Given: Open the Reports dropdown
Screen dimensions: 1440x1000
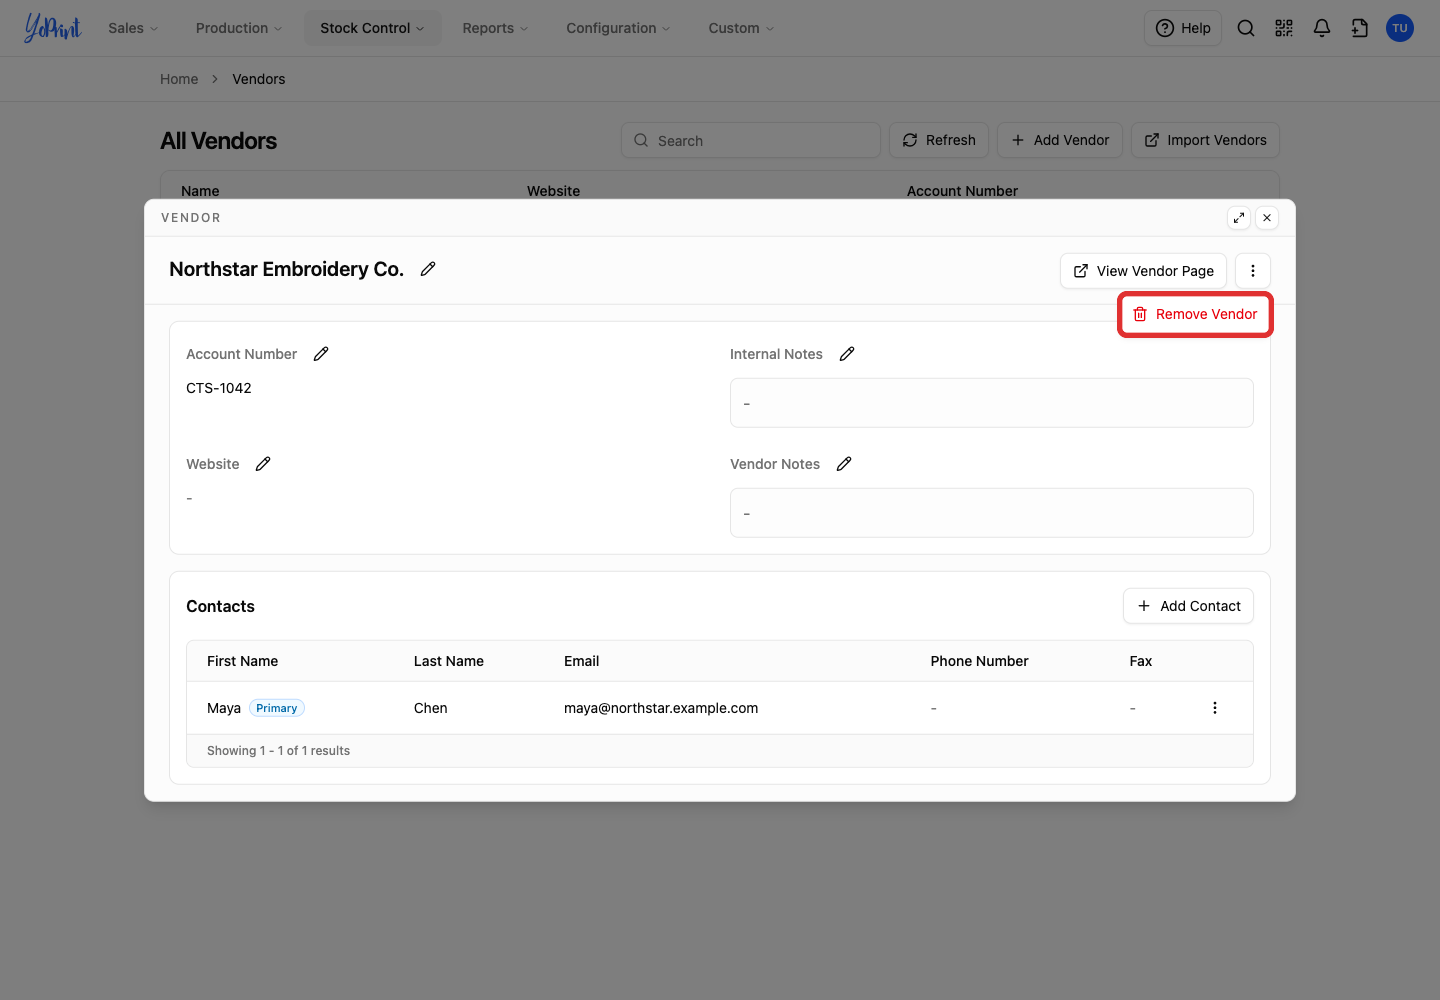Looking at the screenshot, I should 495,28.
